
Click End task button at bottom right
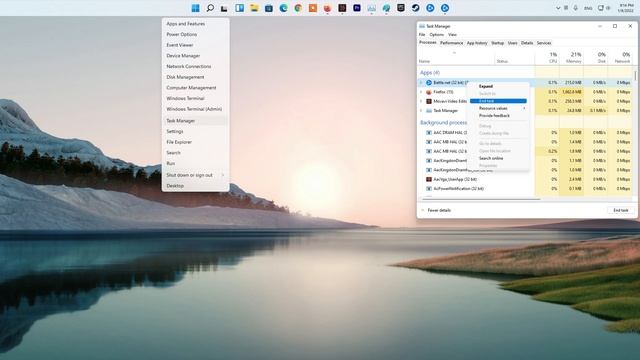pos(621,210)
